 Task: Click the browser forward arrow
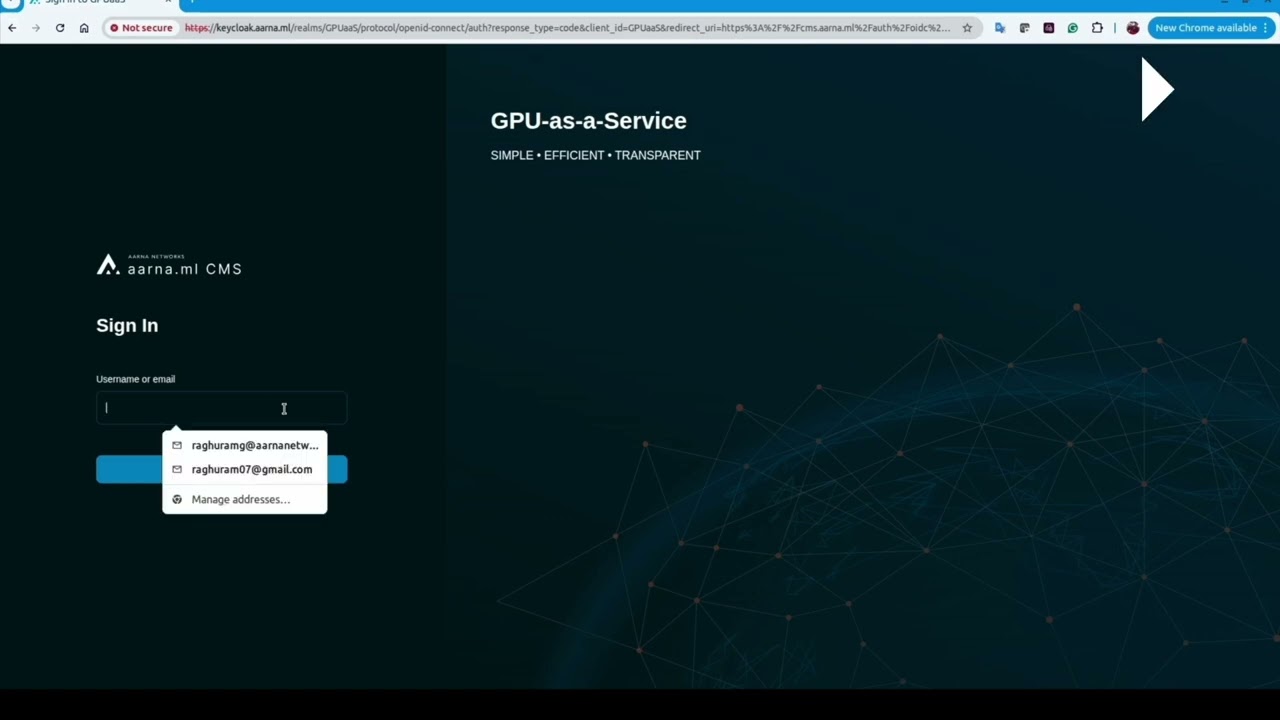(36, 28)
